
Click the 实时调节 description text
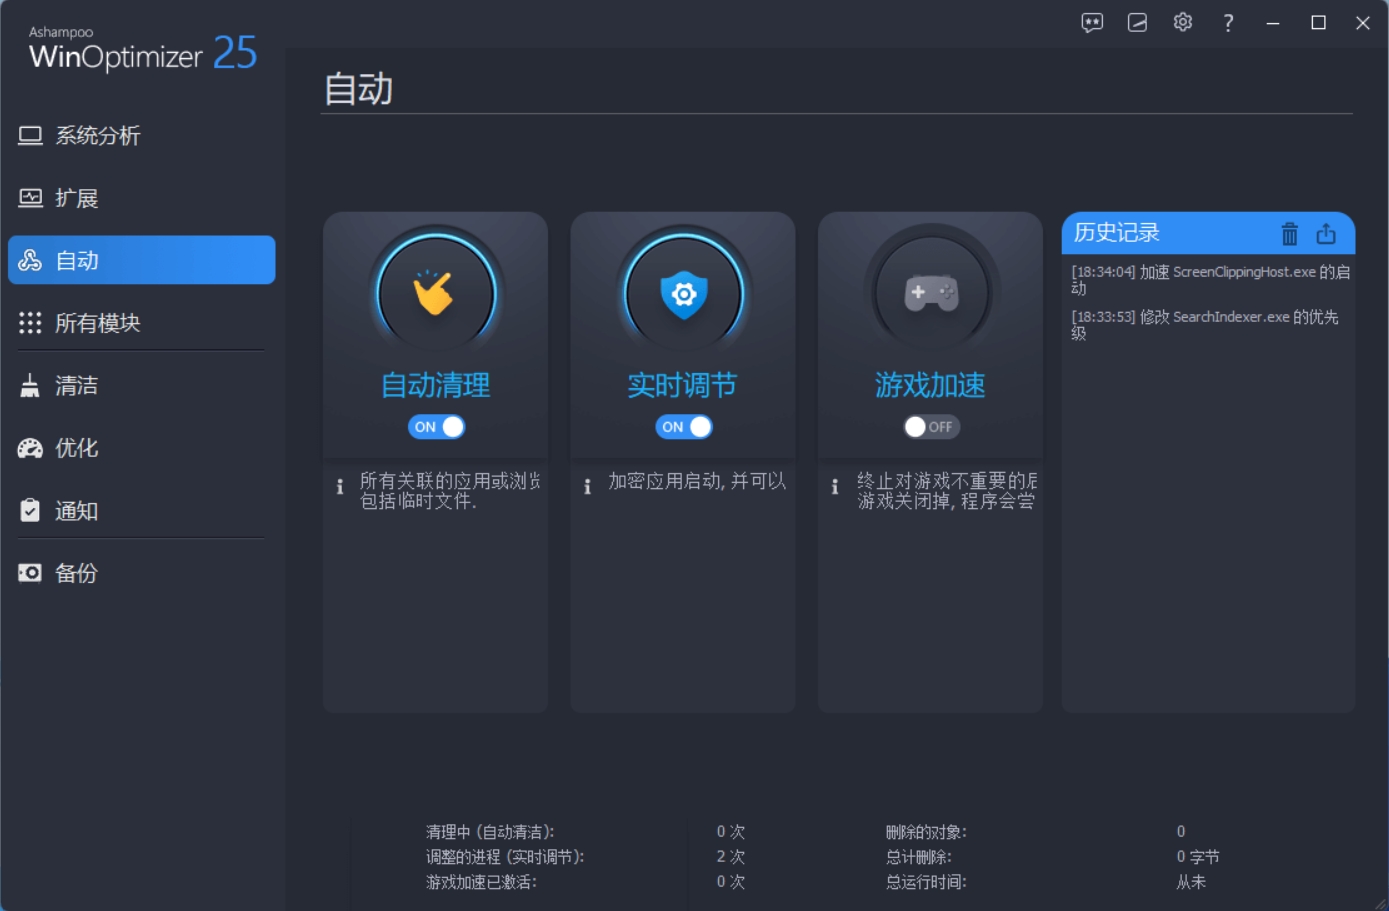[697, 481]
